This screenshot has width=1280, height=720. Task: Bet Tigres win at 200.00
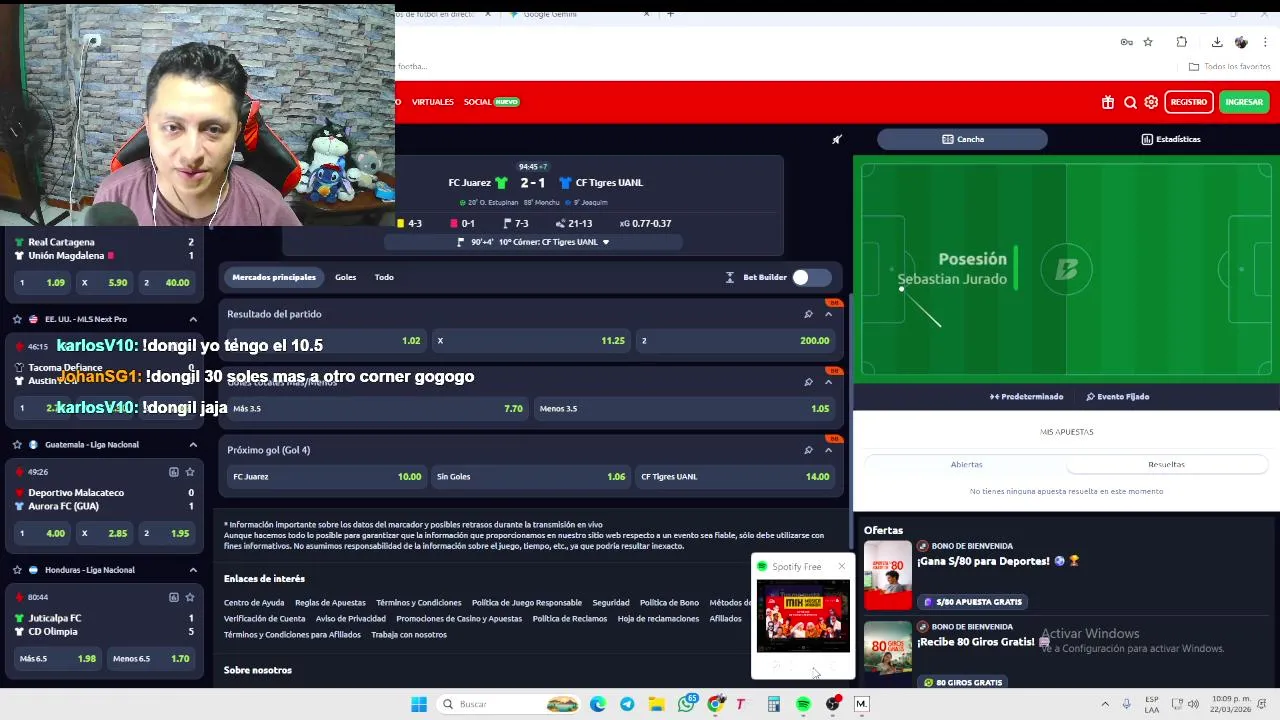[736, 341]
